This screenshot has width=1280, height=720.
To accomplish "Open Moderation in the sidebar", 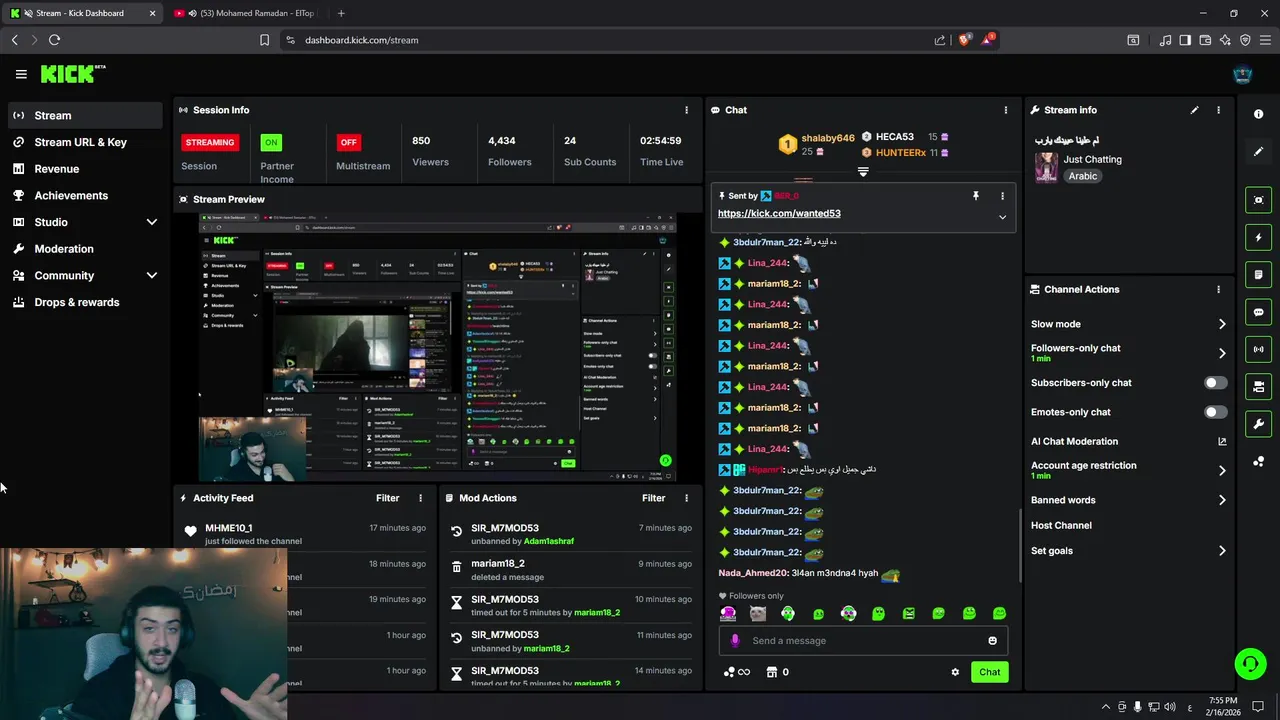I will coord(85,249).
